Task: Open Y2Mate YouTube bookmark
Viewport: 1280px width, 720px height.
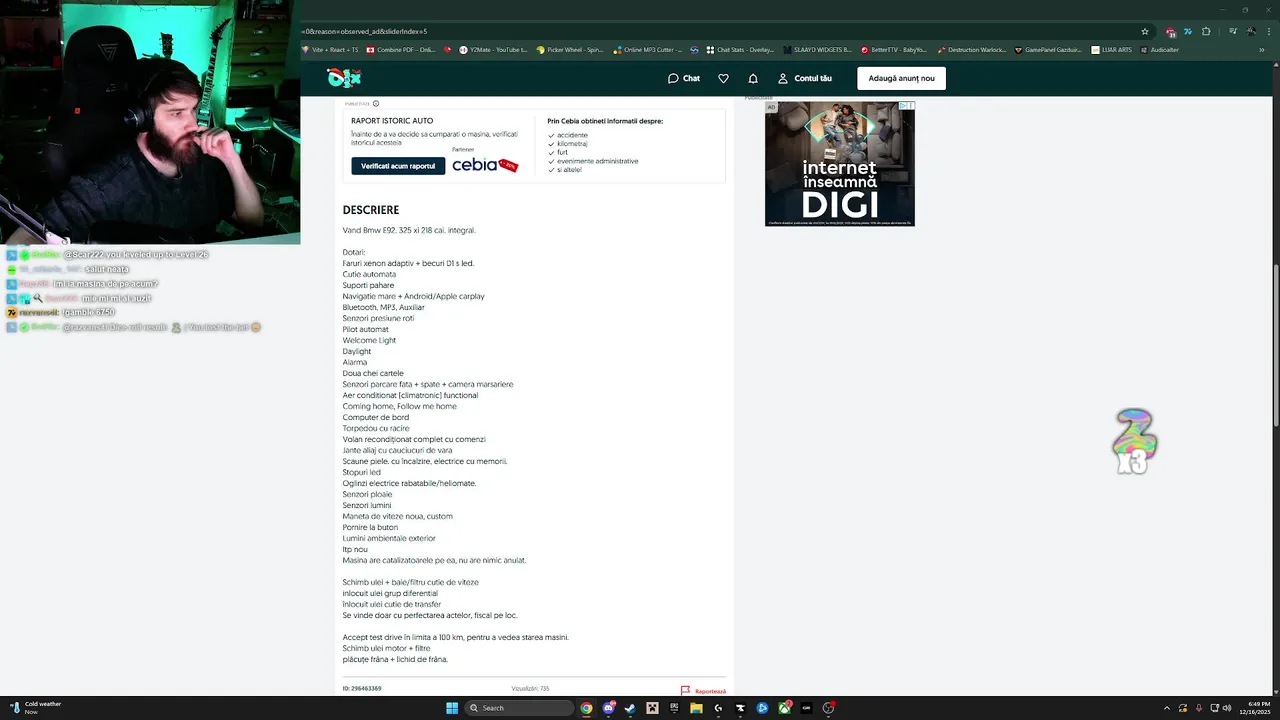Action: 492,49
